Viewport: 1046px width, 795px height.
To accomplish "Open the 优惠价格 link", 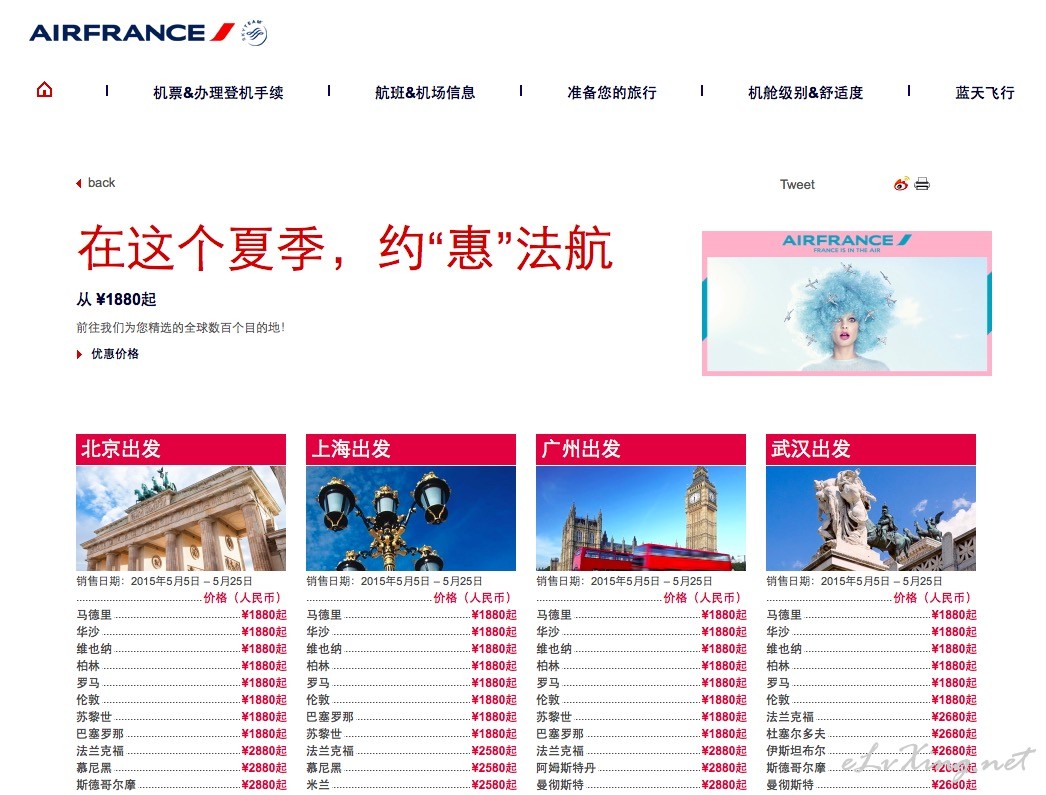I will tap(115, 353).
